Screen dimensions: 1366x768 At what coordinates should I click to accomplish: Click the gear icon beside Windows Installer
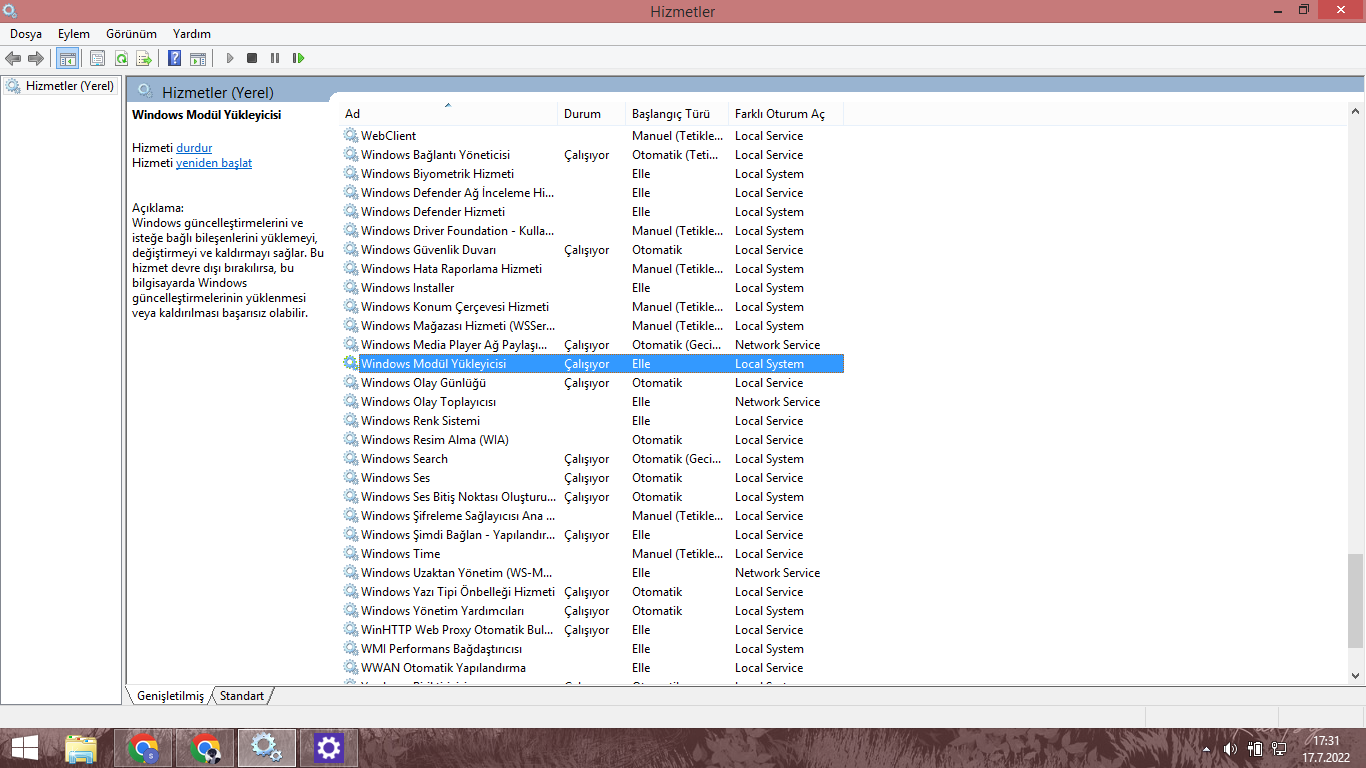tap(351, 287)
